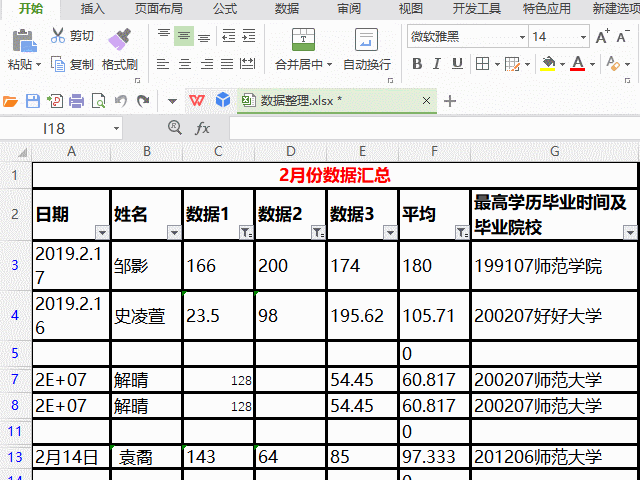Click the fx insert function button
The height and width of the screenshot is (480, 640).
202,129
